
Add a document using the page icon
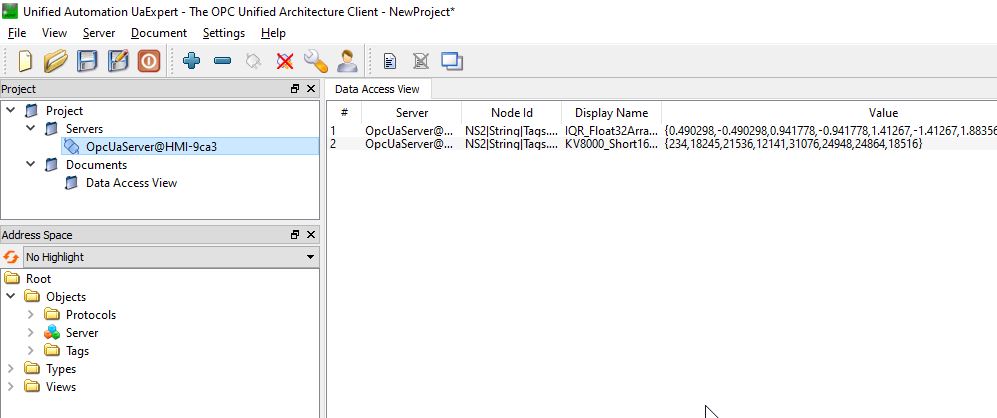tap(390, 61)
